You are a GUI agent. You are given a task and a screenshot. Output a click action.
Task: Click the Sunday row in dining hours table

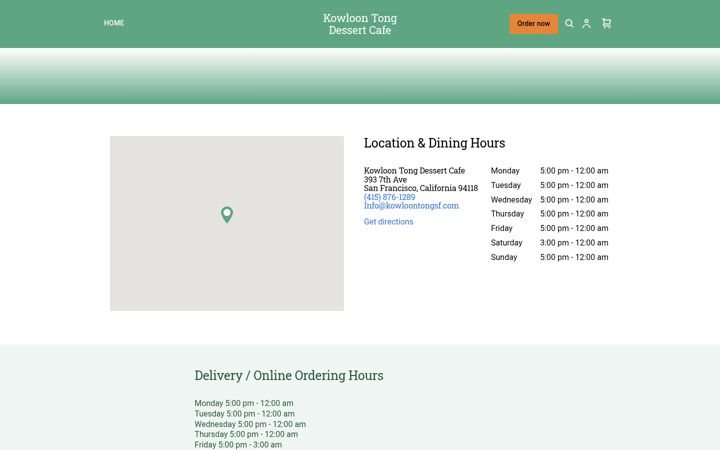[x=550, y=257]
